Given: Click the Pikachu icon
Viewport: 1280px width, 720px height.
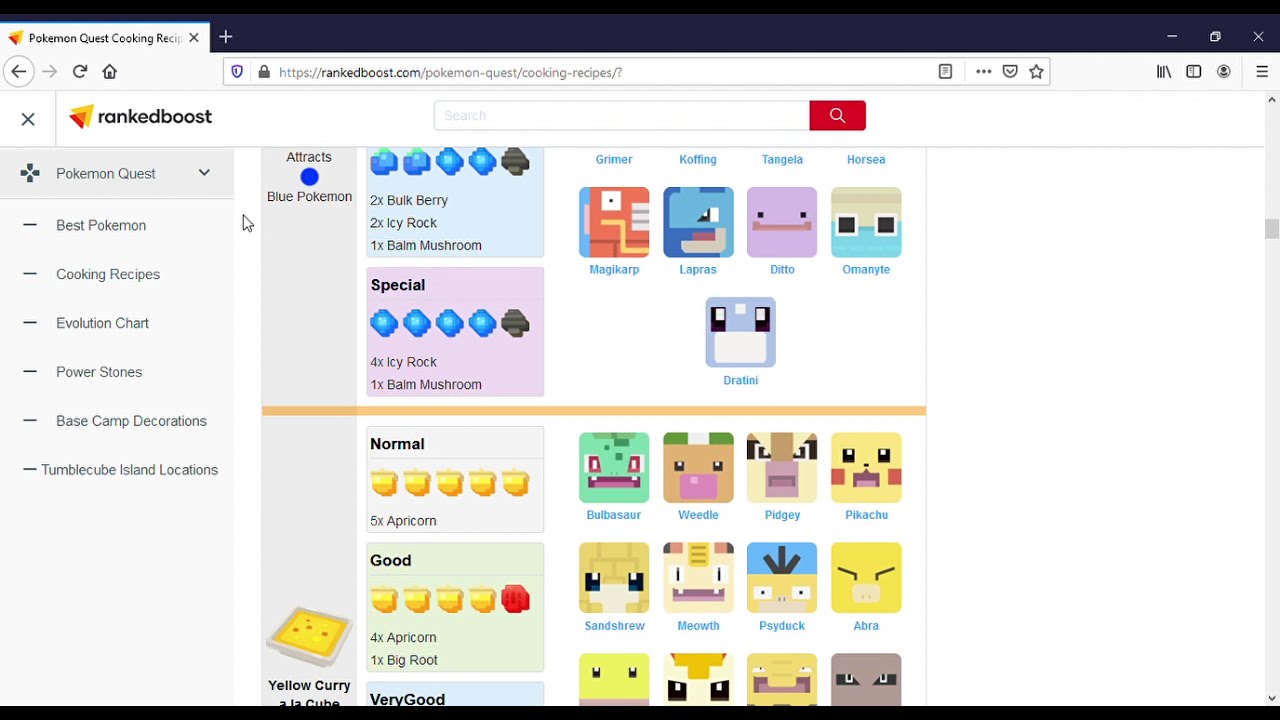Looking at the screenshot, I should click(x=866, y=467).
